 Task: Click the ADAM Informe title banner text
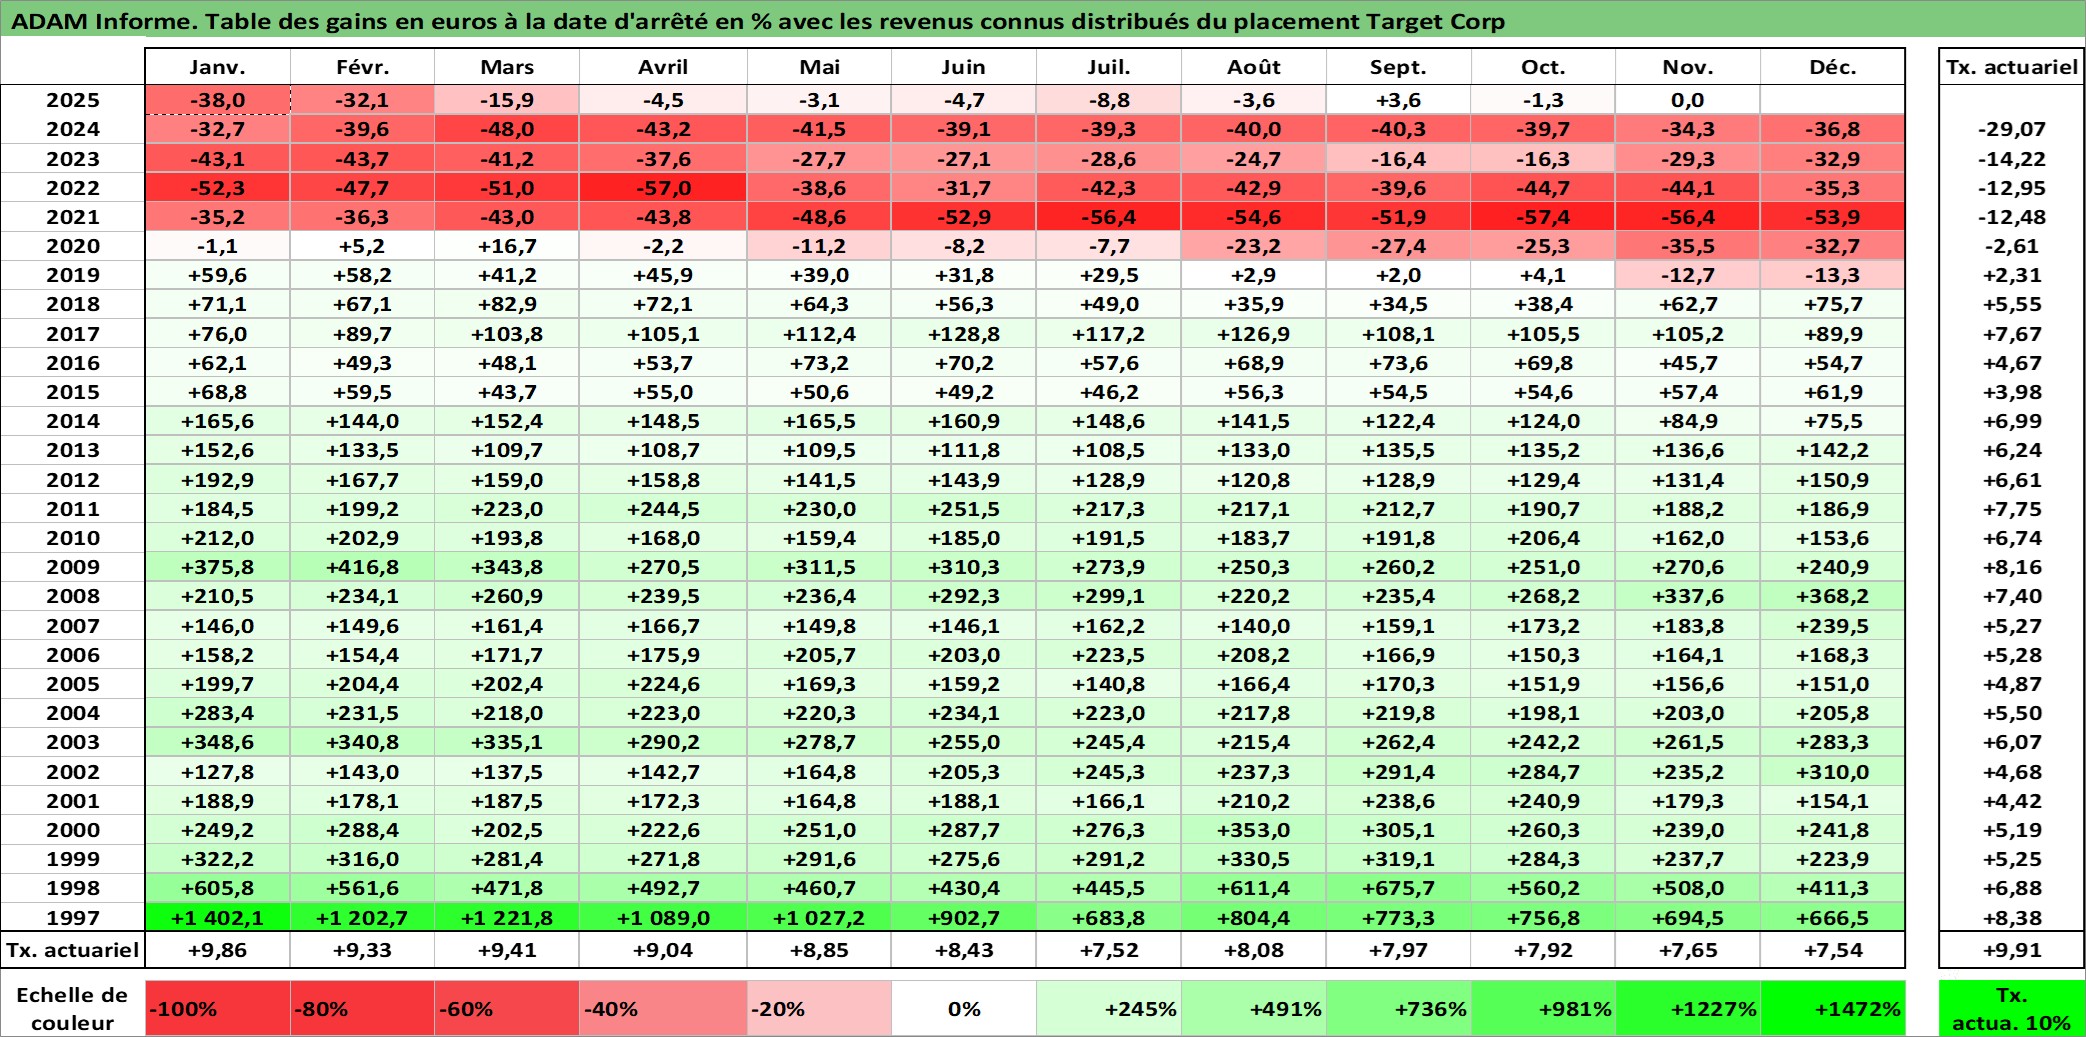click(x=758, y=21)
